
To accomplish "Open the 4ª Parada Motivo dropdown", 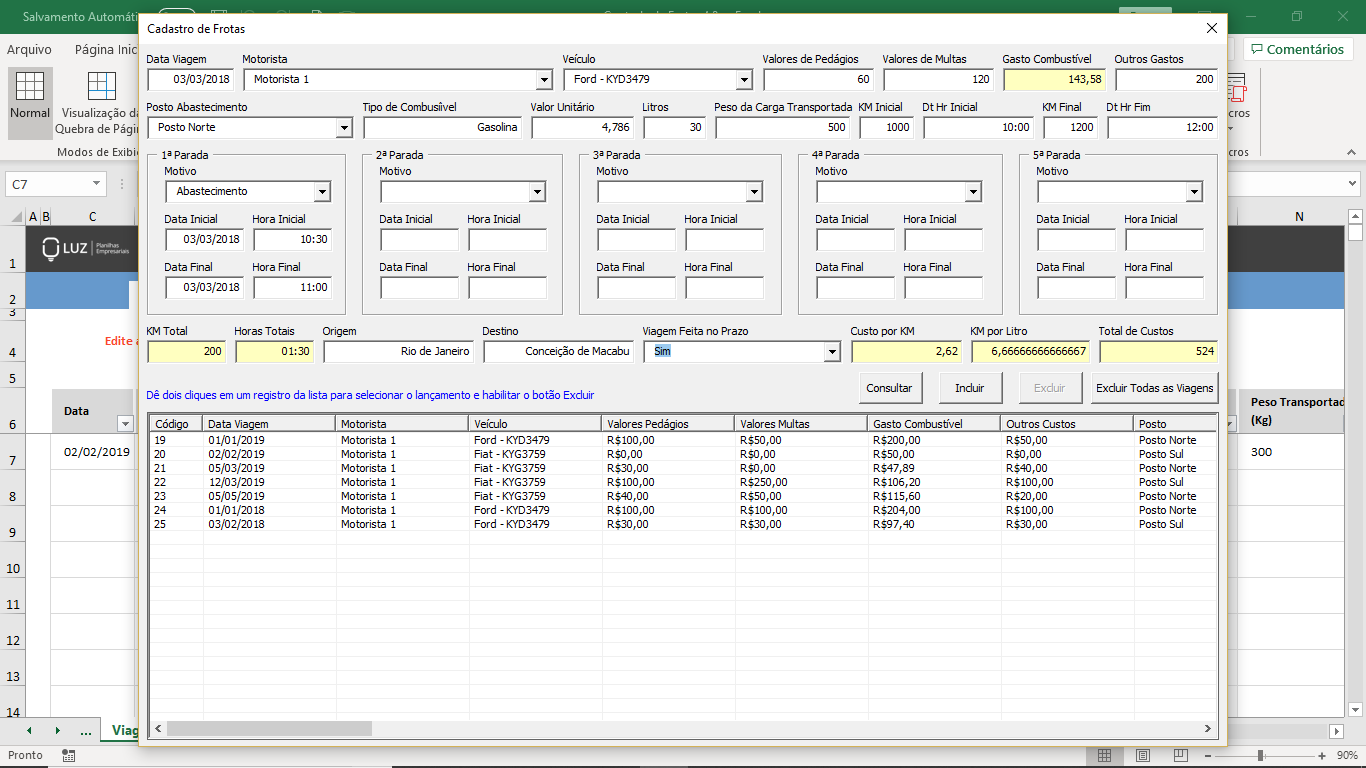I will pyautogui.click(x=973, y=191).
